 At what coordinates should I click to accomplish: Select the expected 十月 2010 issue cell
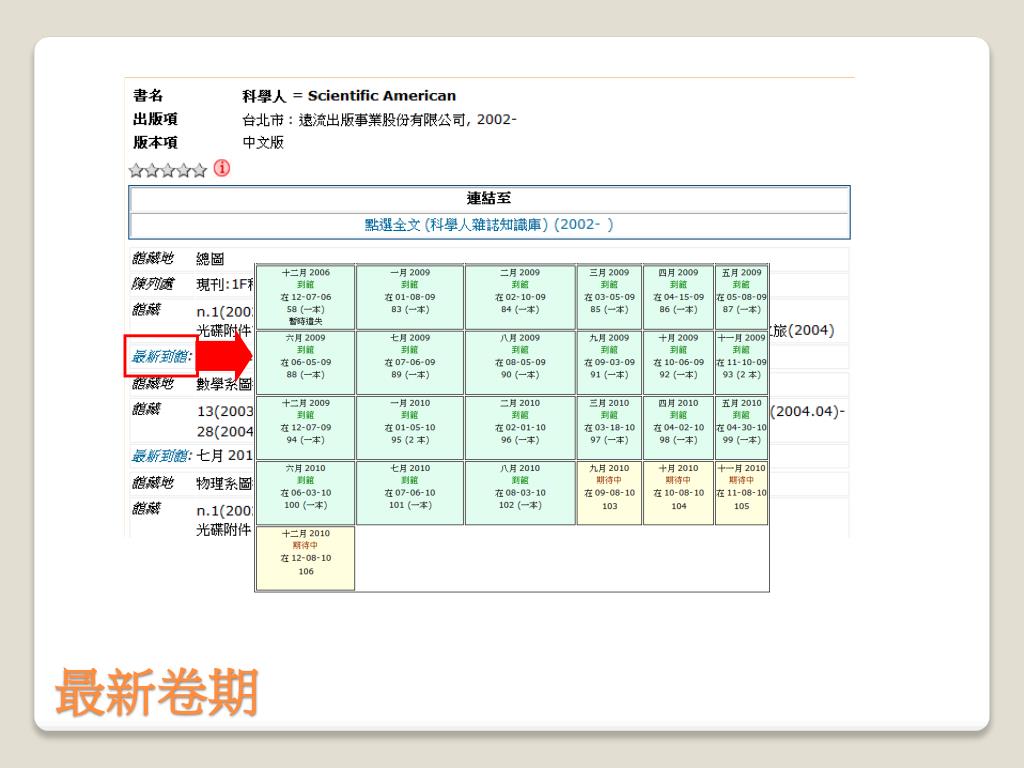click(x=678, y=492)
